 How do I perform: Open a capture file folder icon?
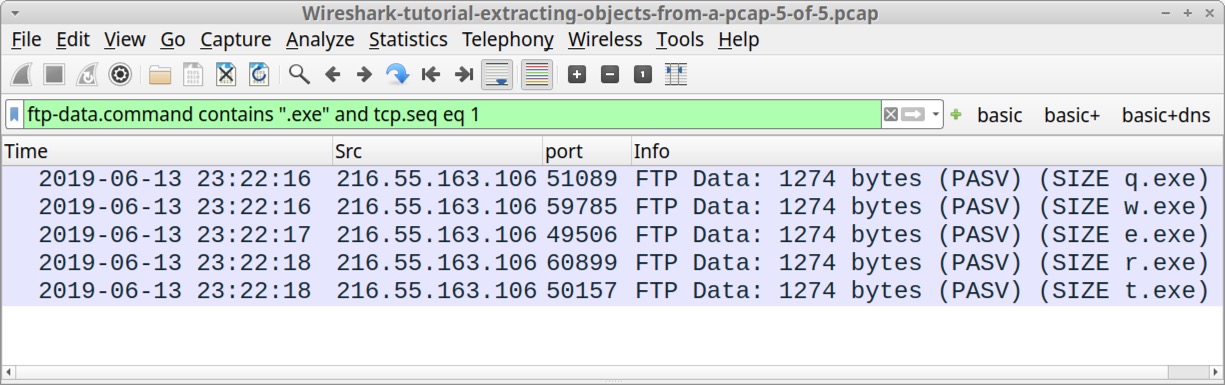click(x=160, y=74)
